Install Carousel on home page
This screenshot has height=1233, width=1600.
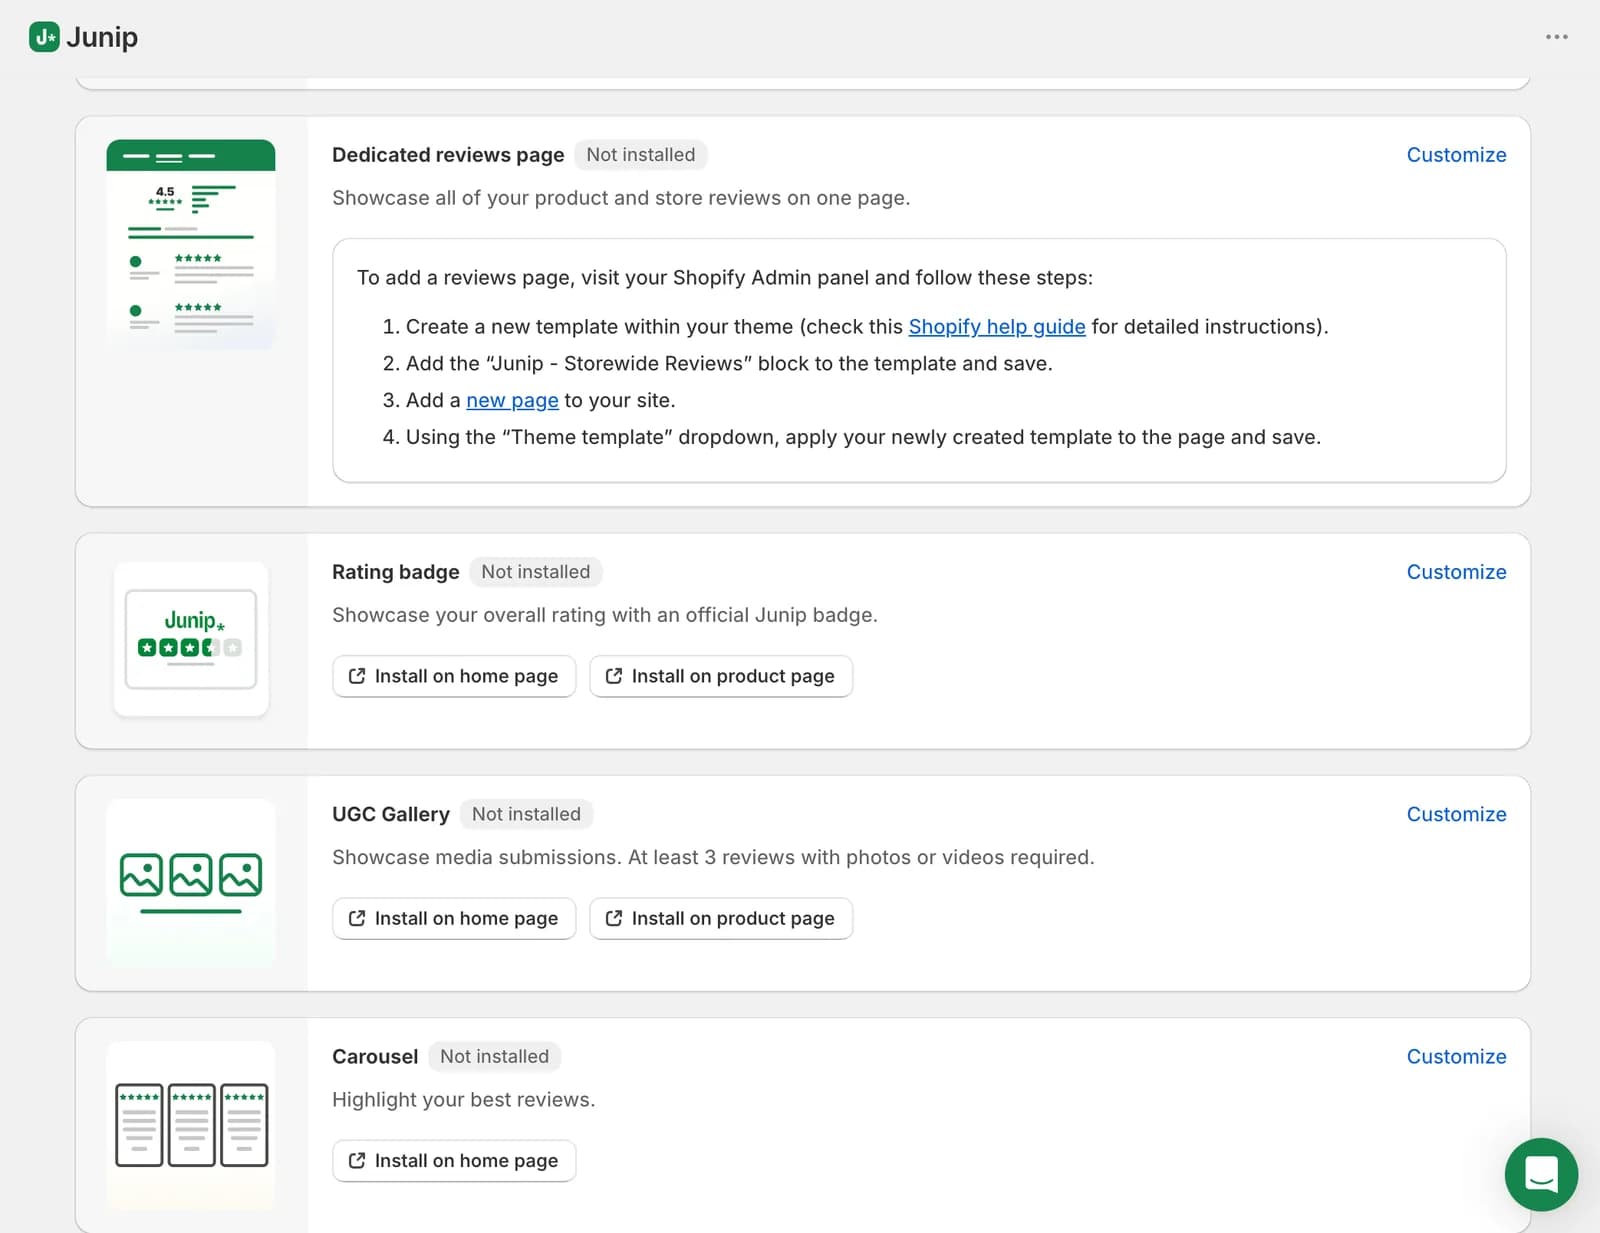click(454, 1160)
